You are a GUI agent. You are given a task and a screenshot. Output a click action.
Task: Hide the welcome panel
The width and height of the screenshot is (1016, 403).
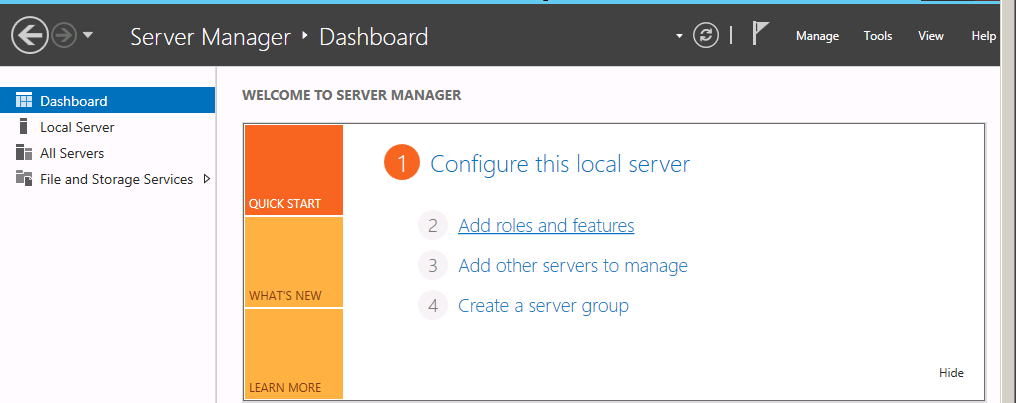pyautogui.click(x=951, y=373)
